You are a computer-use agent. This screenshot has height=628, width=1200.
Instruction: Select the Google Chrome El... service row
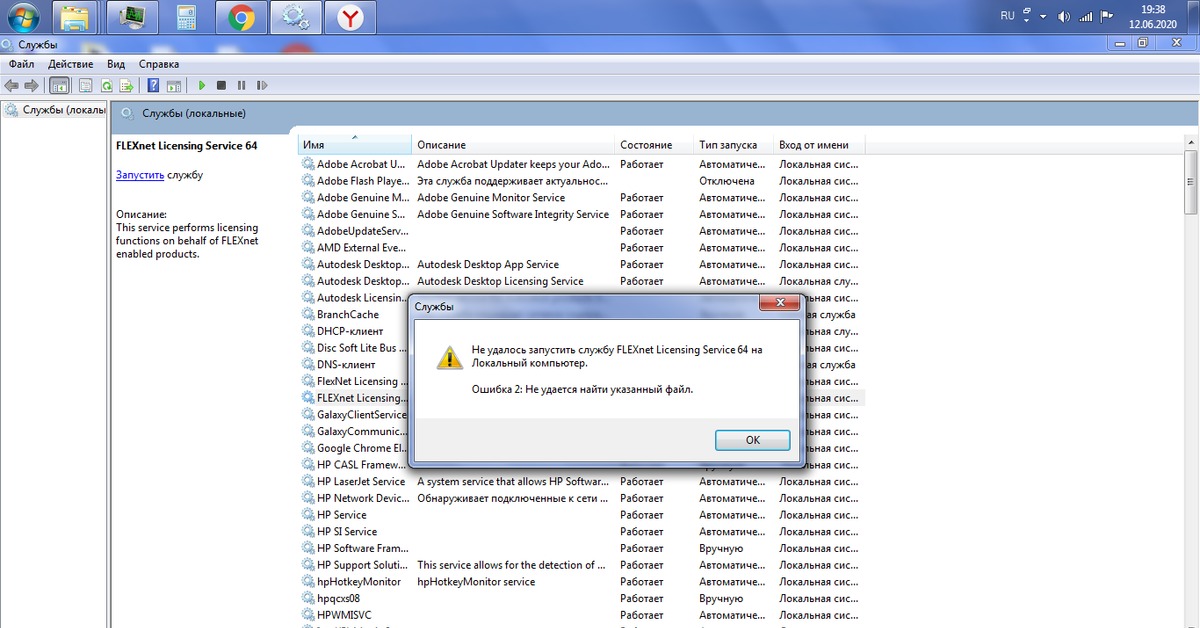point(355,448)
